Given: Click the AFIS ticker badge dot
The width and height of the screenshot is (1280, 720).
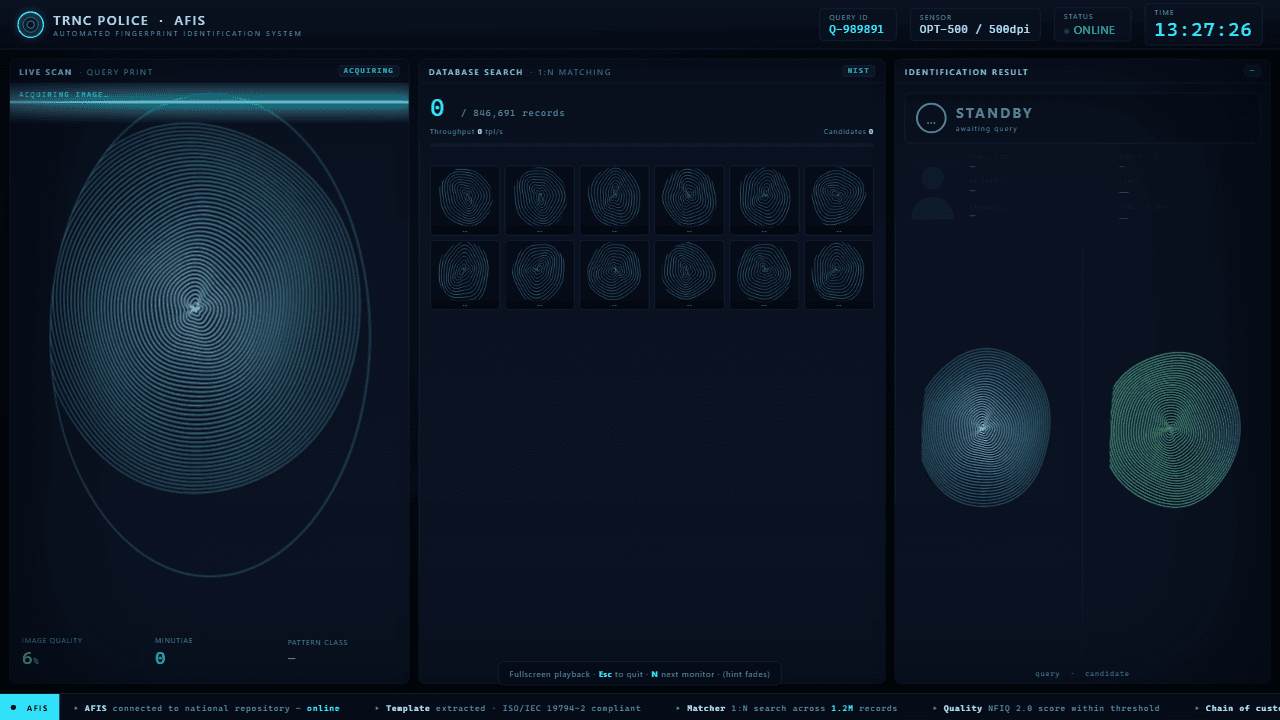Looking at the screenshot, I should coord(13,707).
